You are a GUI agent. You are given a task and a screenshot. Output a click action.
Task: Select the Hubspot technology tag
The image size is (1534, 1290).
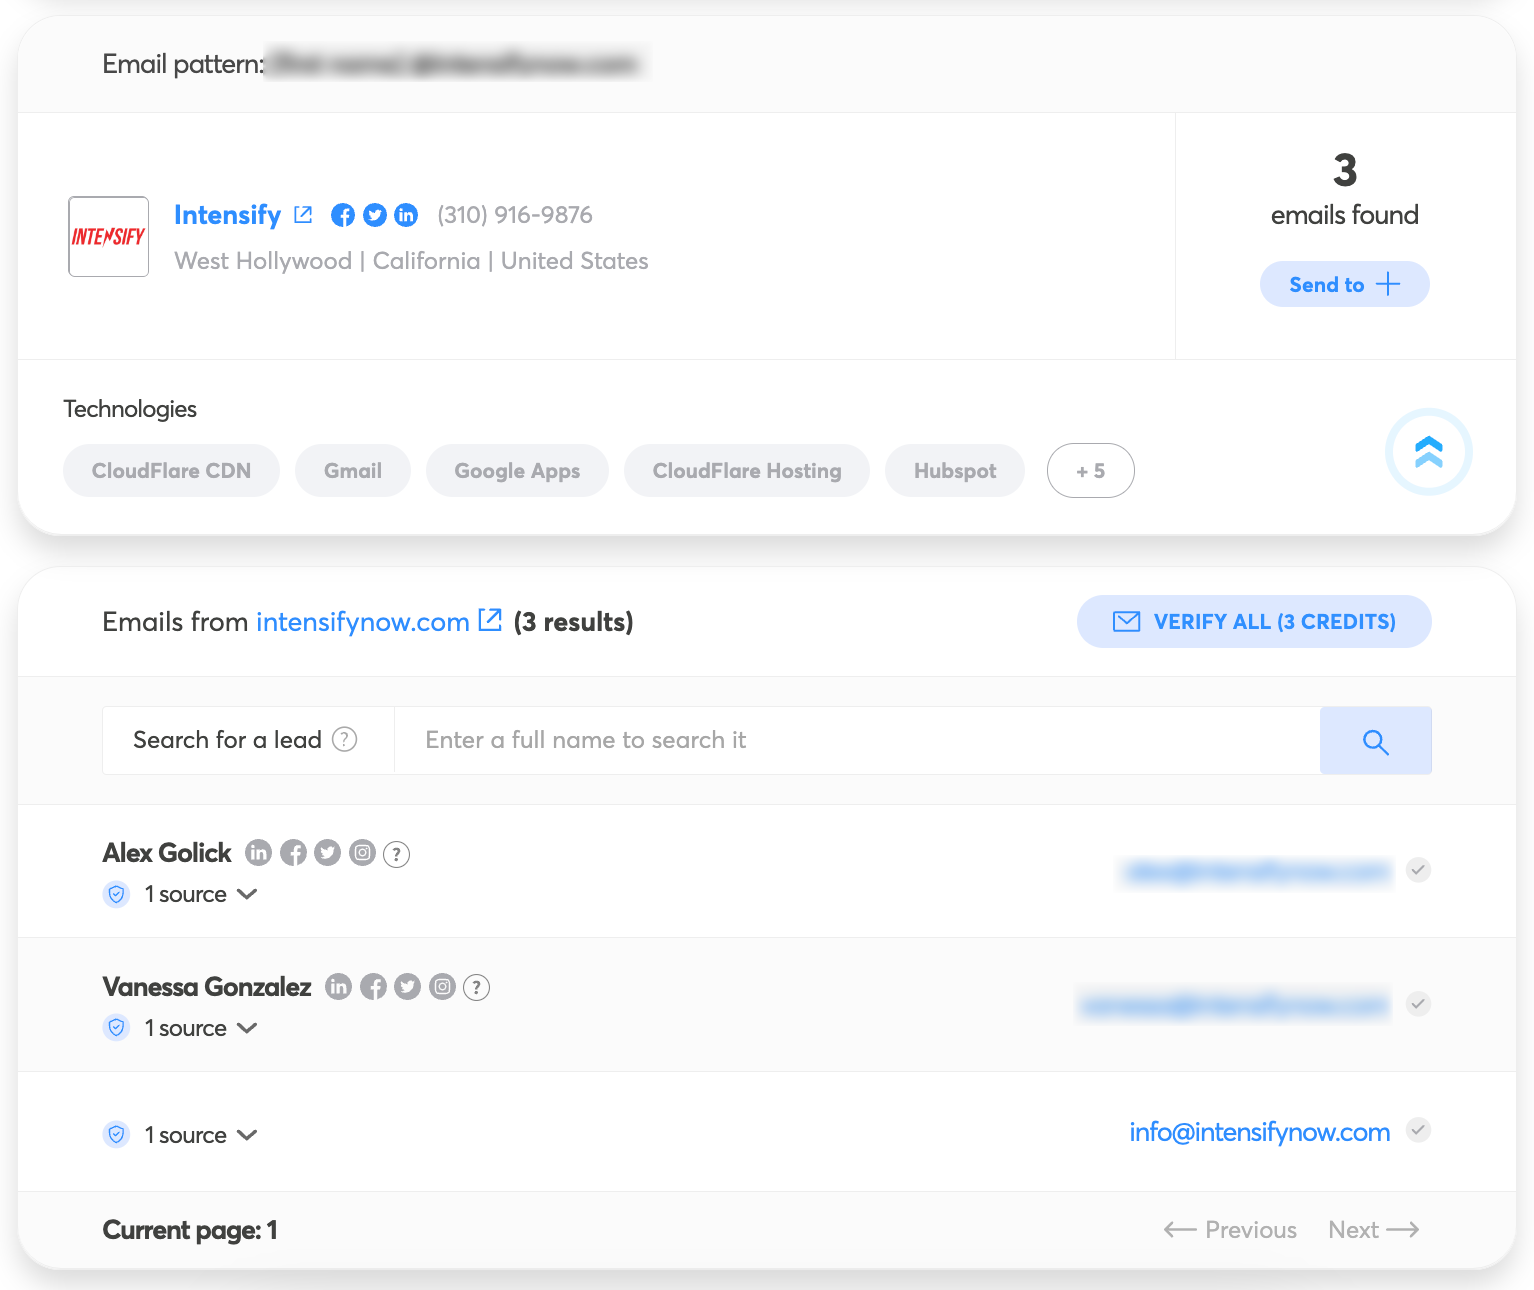coord(955,471)
